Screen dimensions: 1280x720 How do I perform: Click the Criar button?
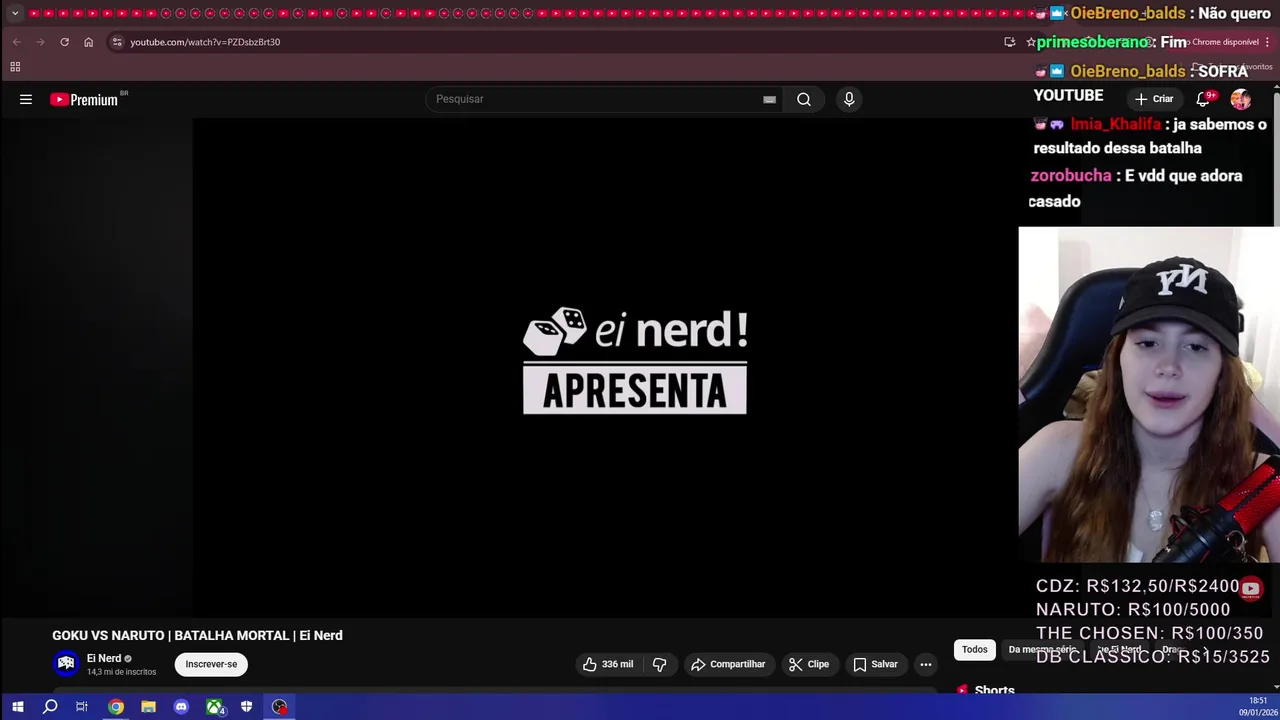1154,99
